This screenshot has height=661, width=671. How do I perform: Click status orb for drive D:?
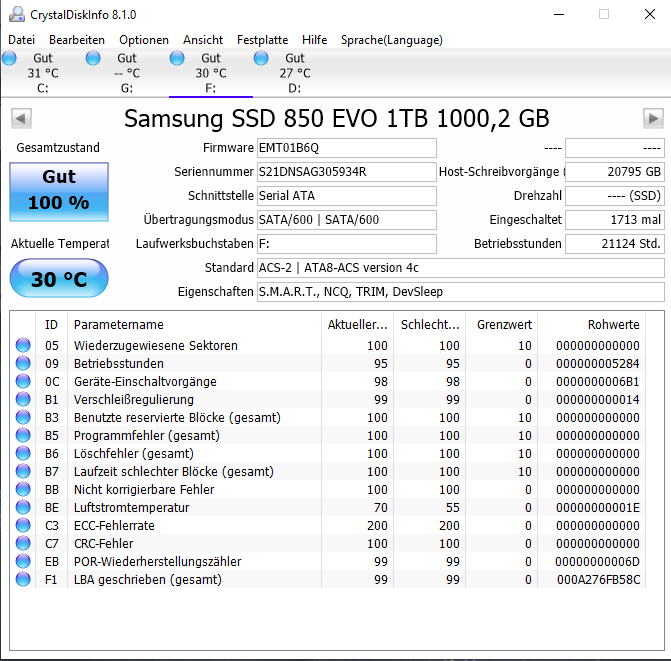click(261, 58)
